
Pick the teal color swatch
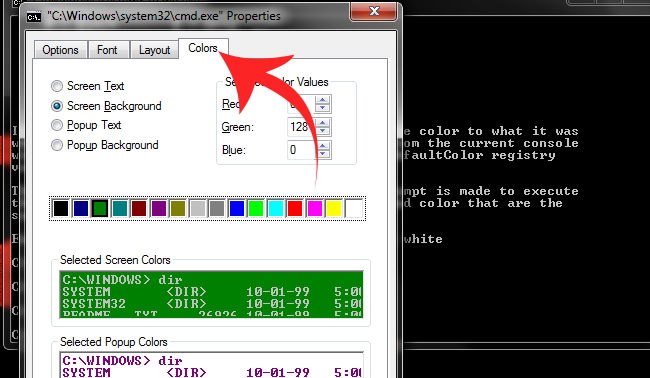pyautogui.click(x=119, y=208)
